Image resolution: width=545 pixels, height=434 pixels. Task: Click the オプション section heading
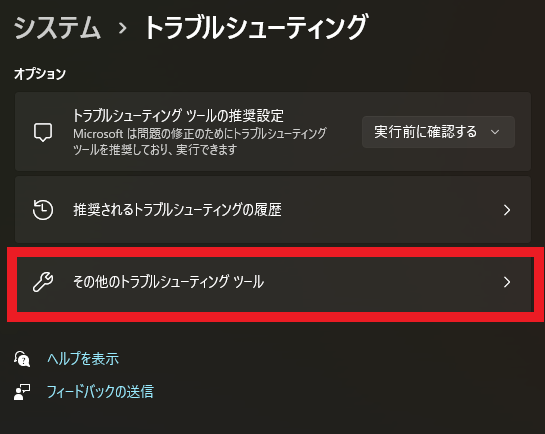pos(40,74)
